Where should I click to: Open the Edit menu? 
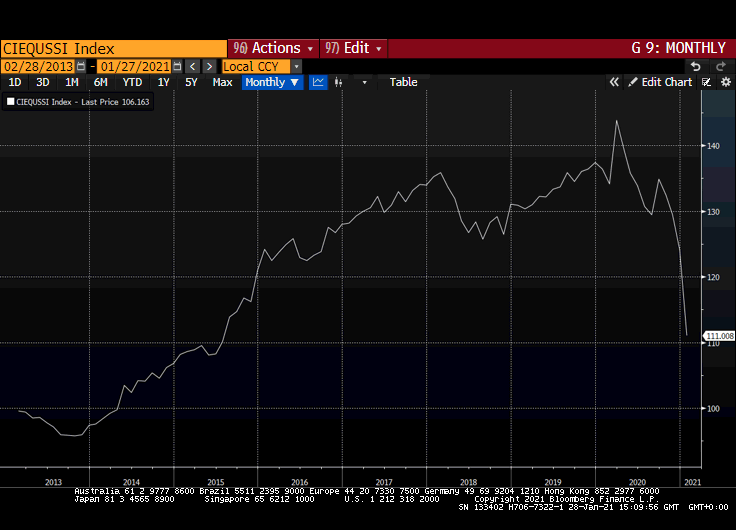pos(353,48)
